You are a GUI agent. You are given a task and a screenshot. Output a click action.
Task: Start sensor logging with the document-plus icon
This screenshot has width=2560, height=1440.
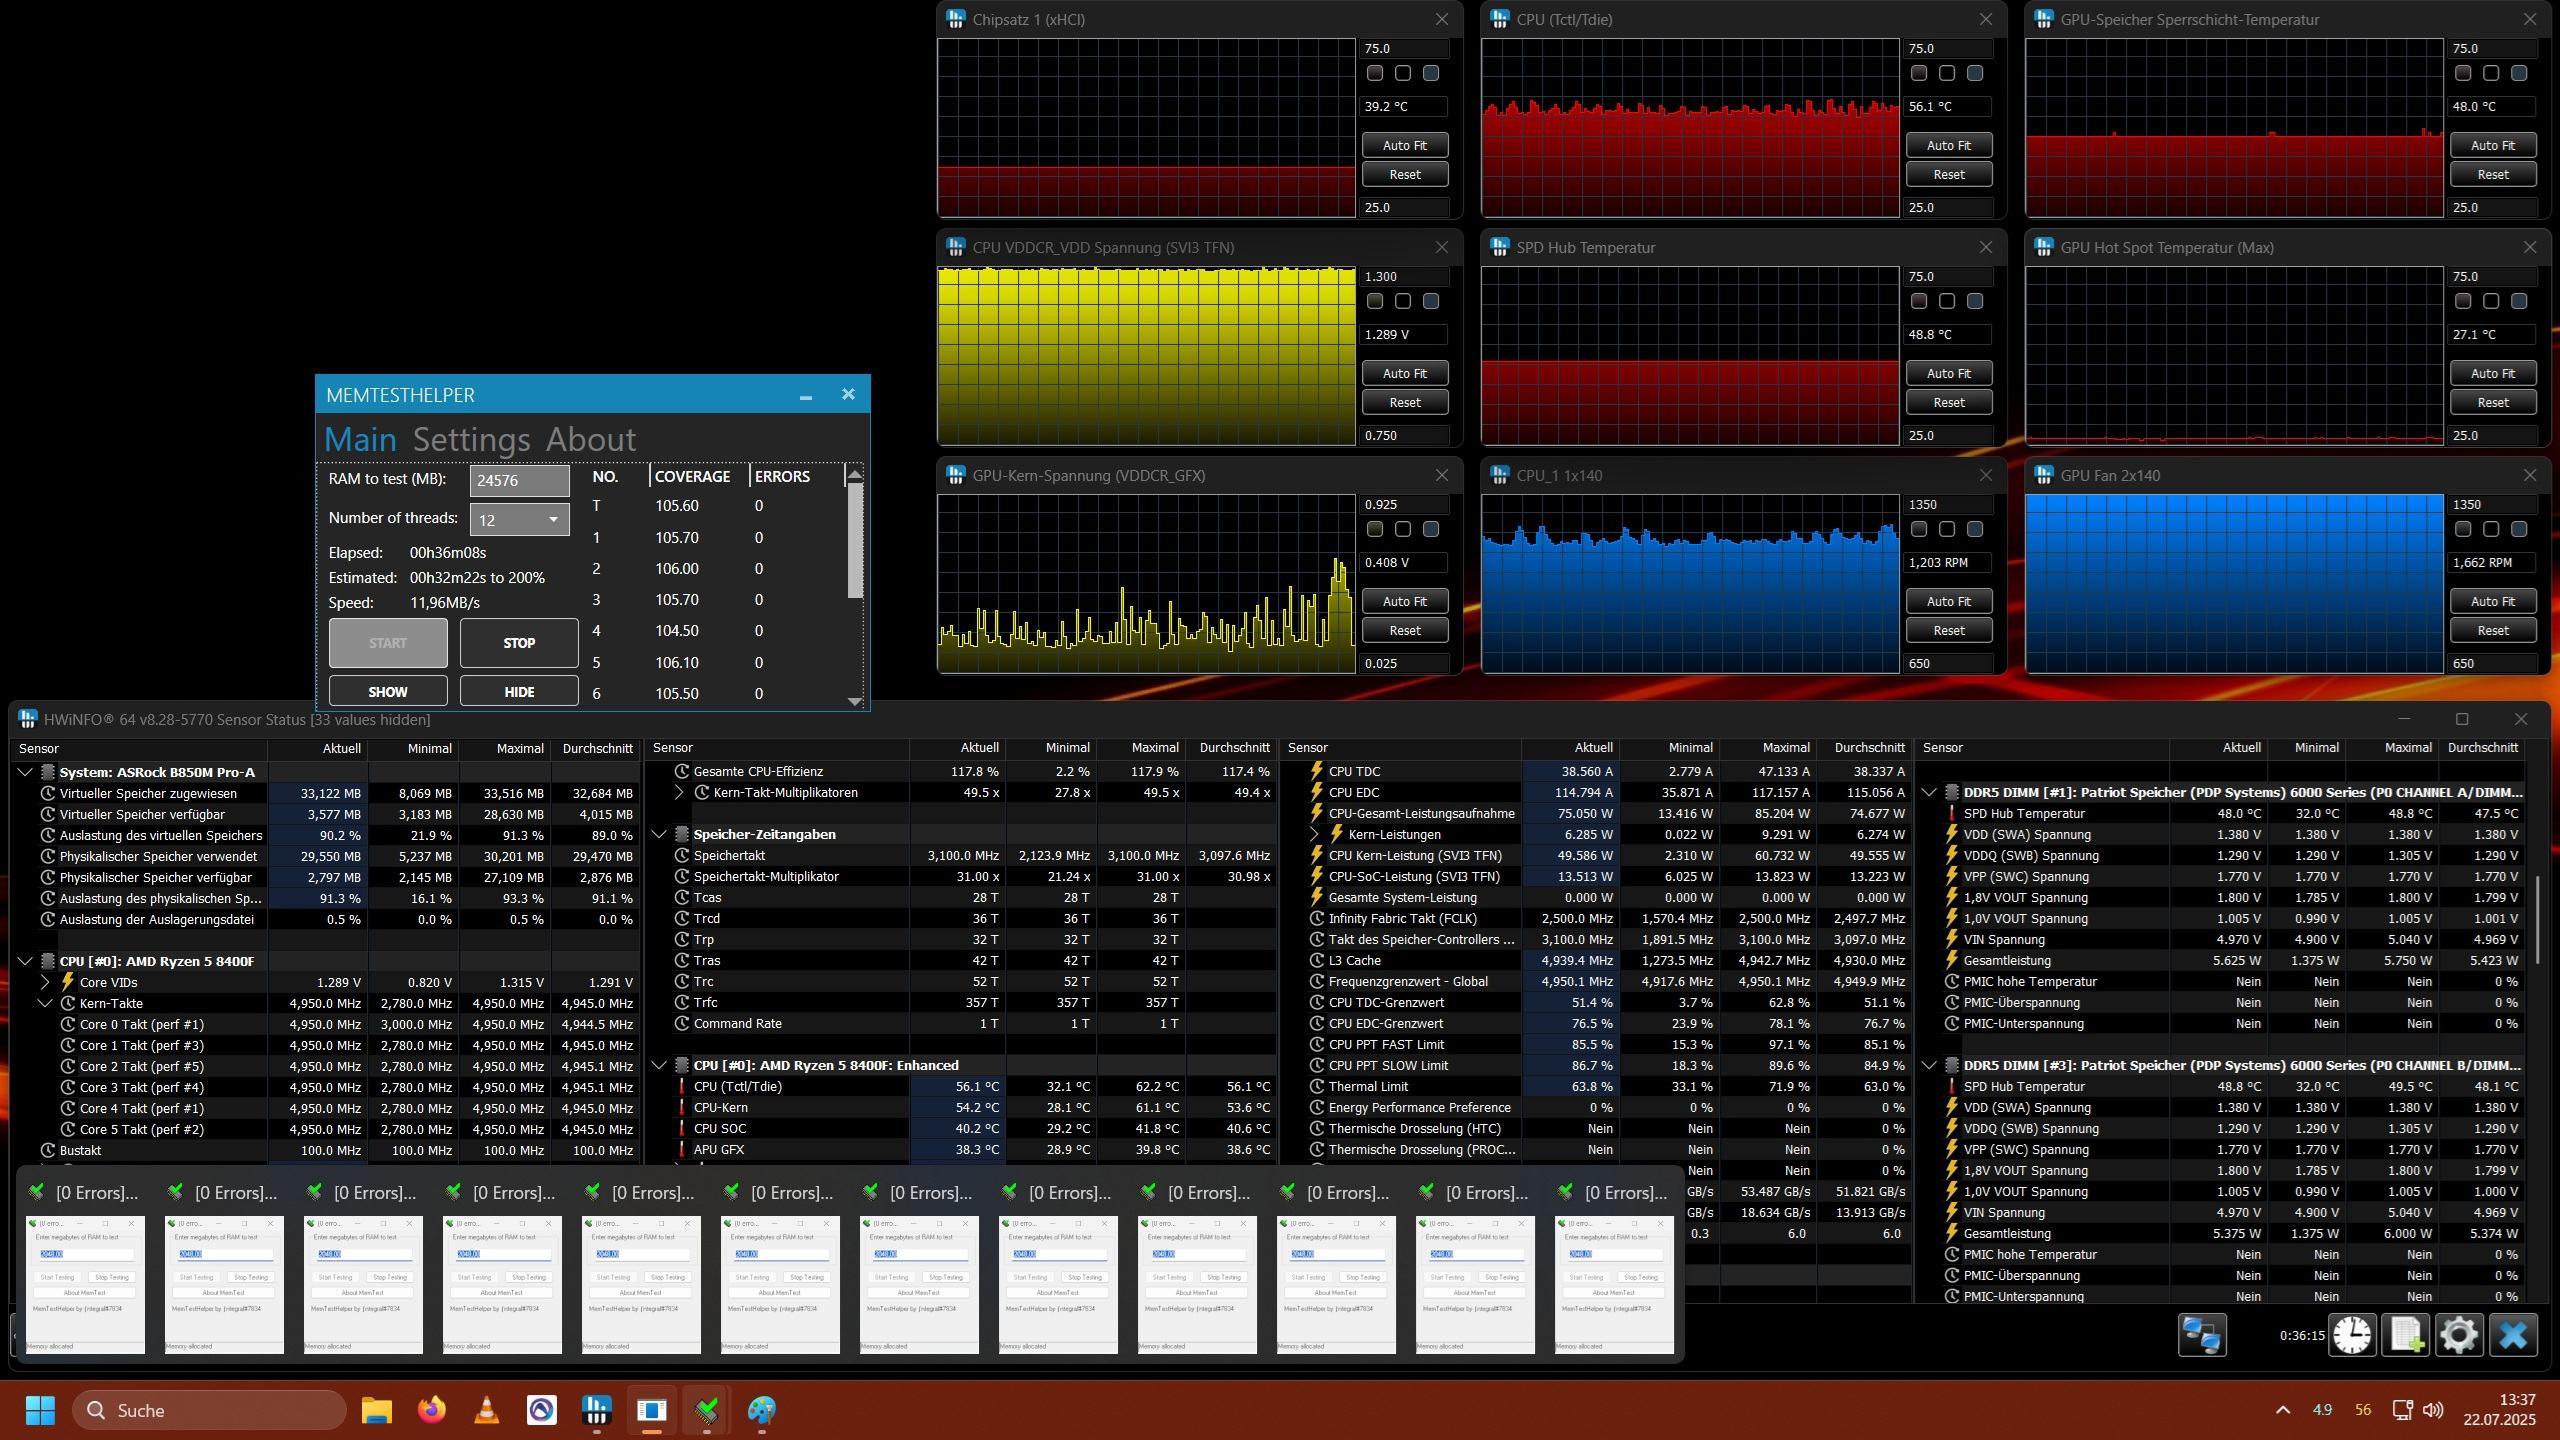coord(2405,1335)
